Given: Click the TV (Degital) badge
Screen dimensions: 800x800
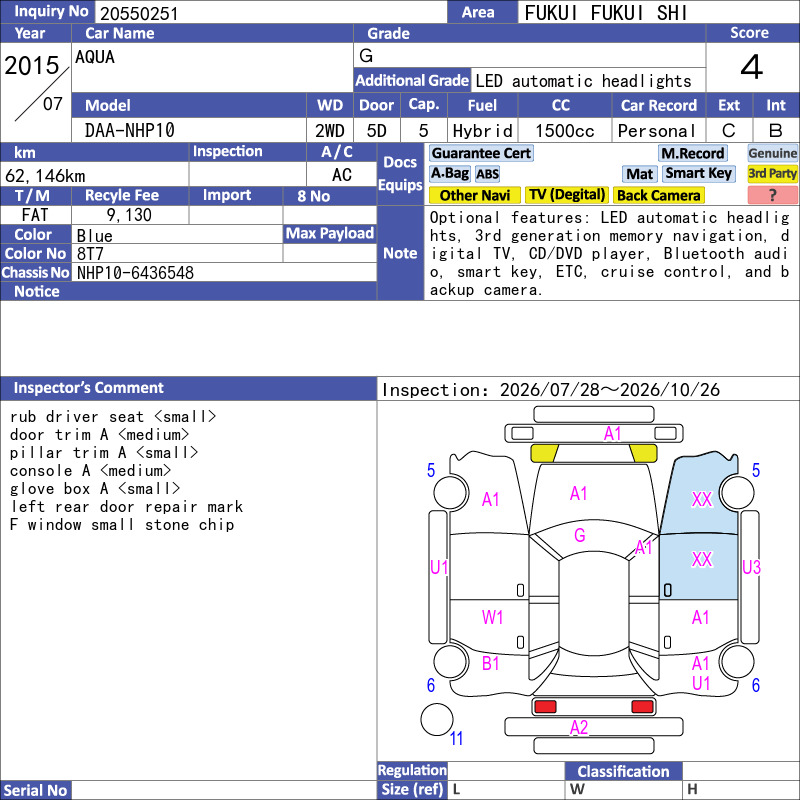Looking at the screenshot, I should click(x=567, y=195).
